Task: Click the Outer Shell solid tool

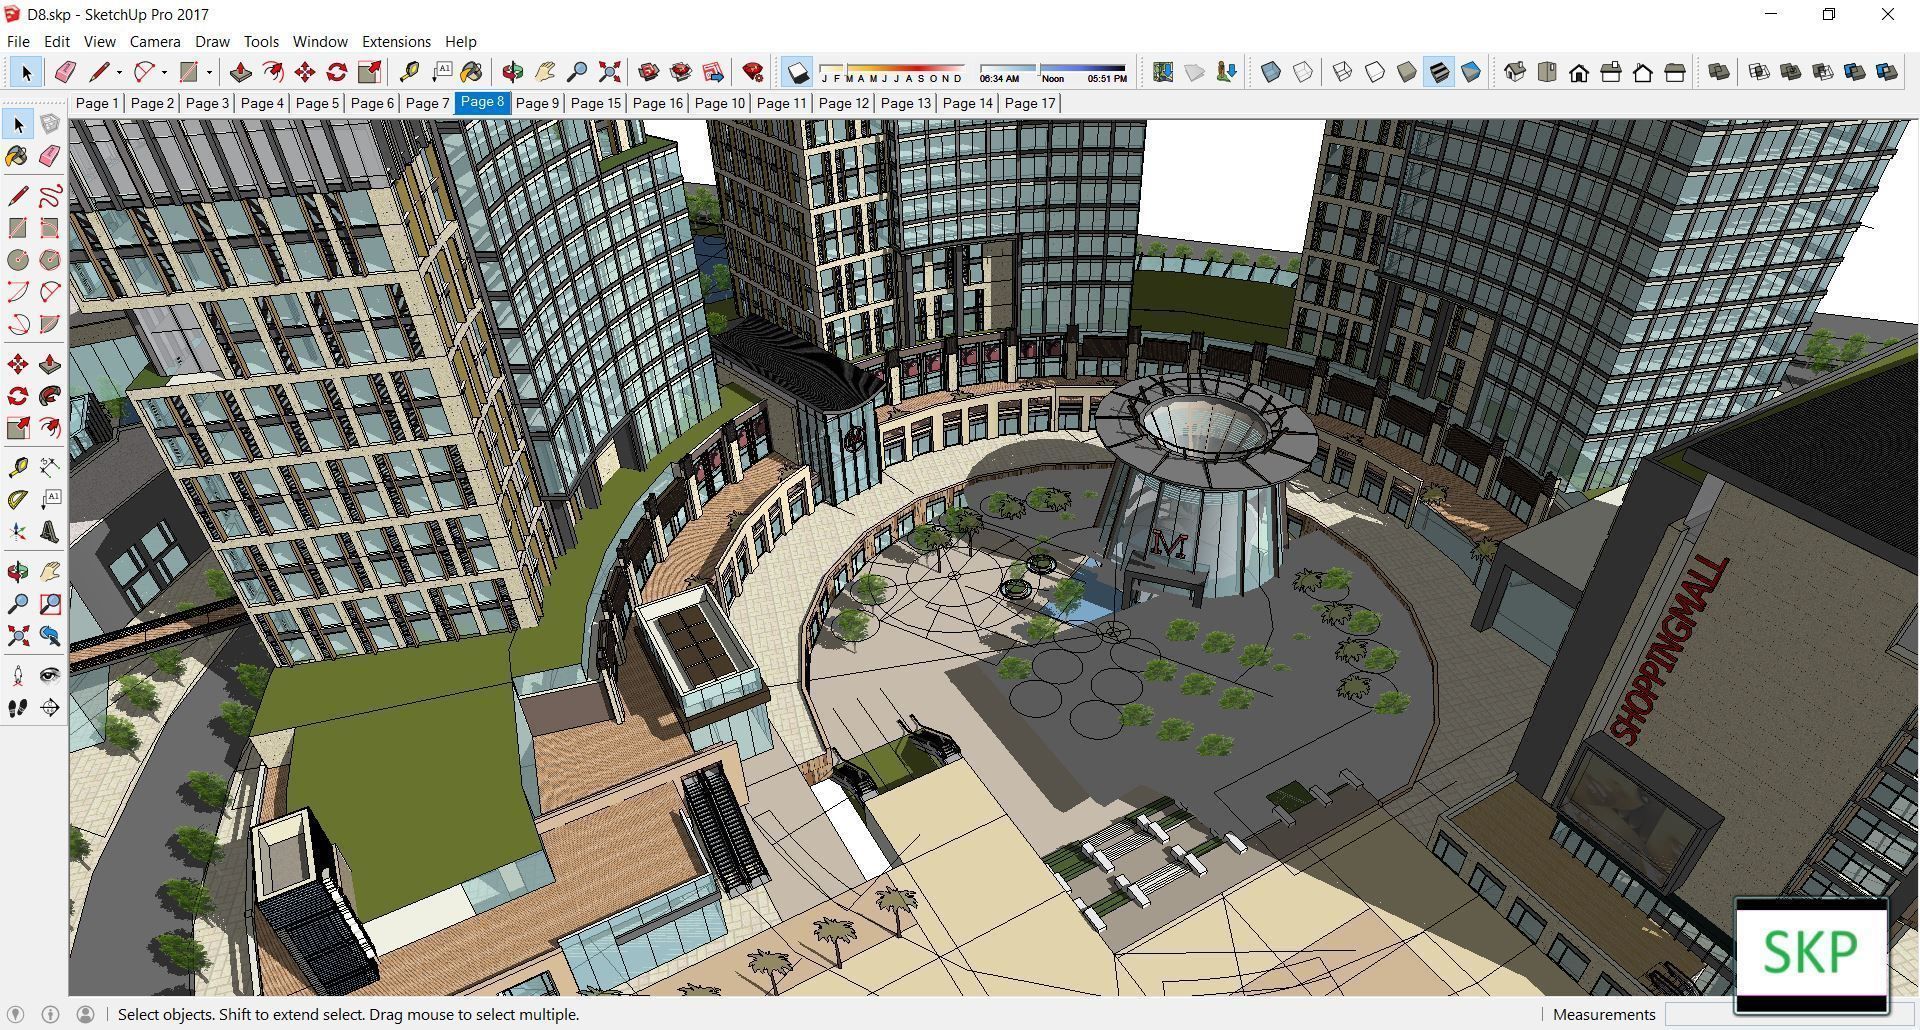Action: coord(1718,72)
